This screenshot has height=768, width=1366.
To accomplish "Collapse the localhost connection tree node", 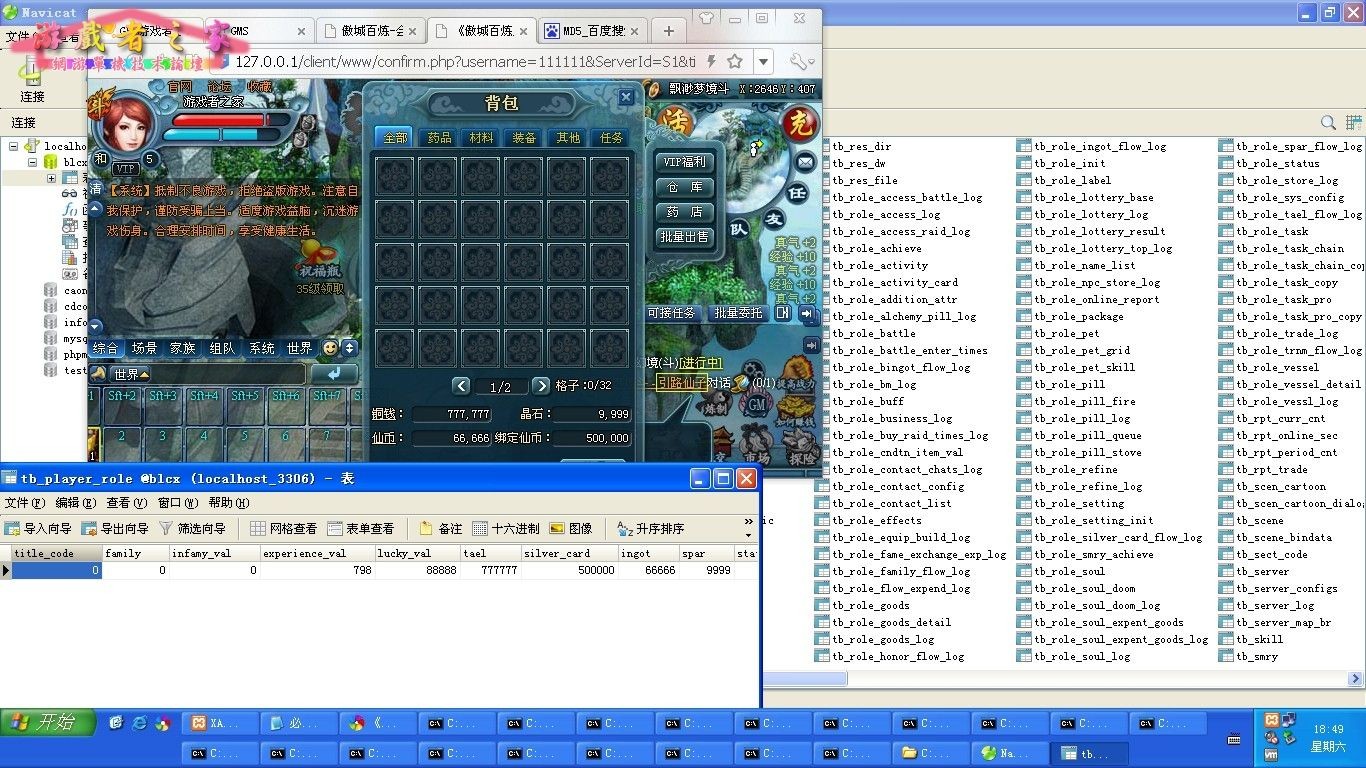I will click(x=14, y=146).
